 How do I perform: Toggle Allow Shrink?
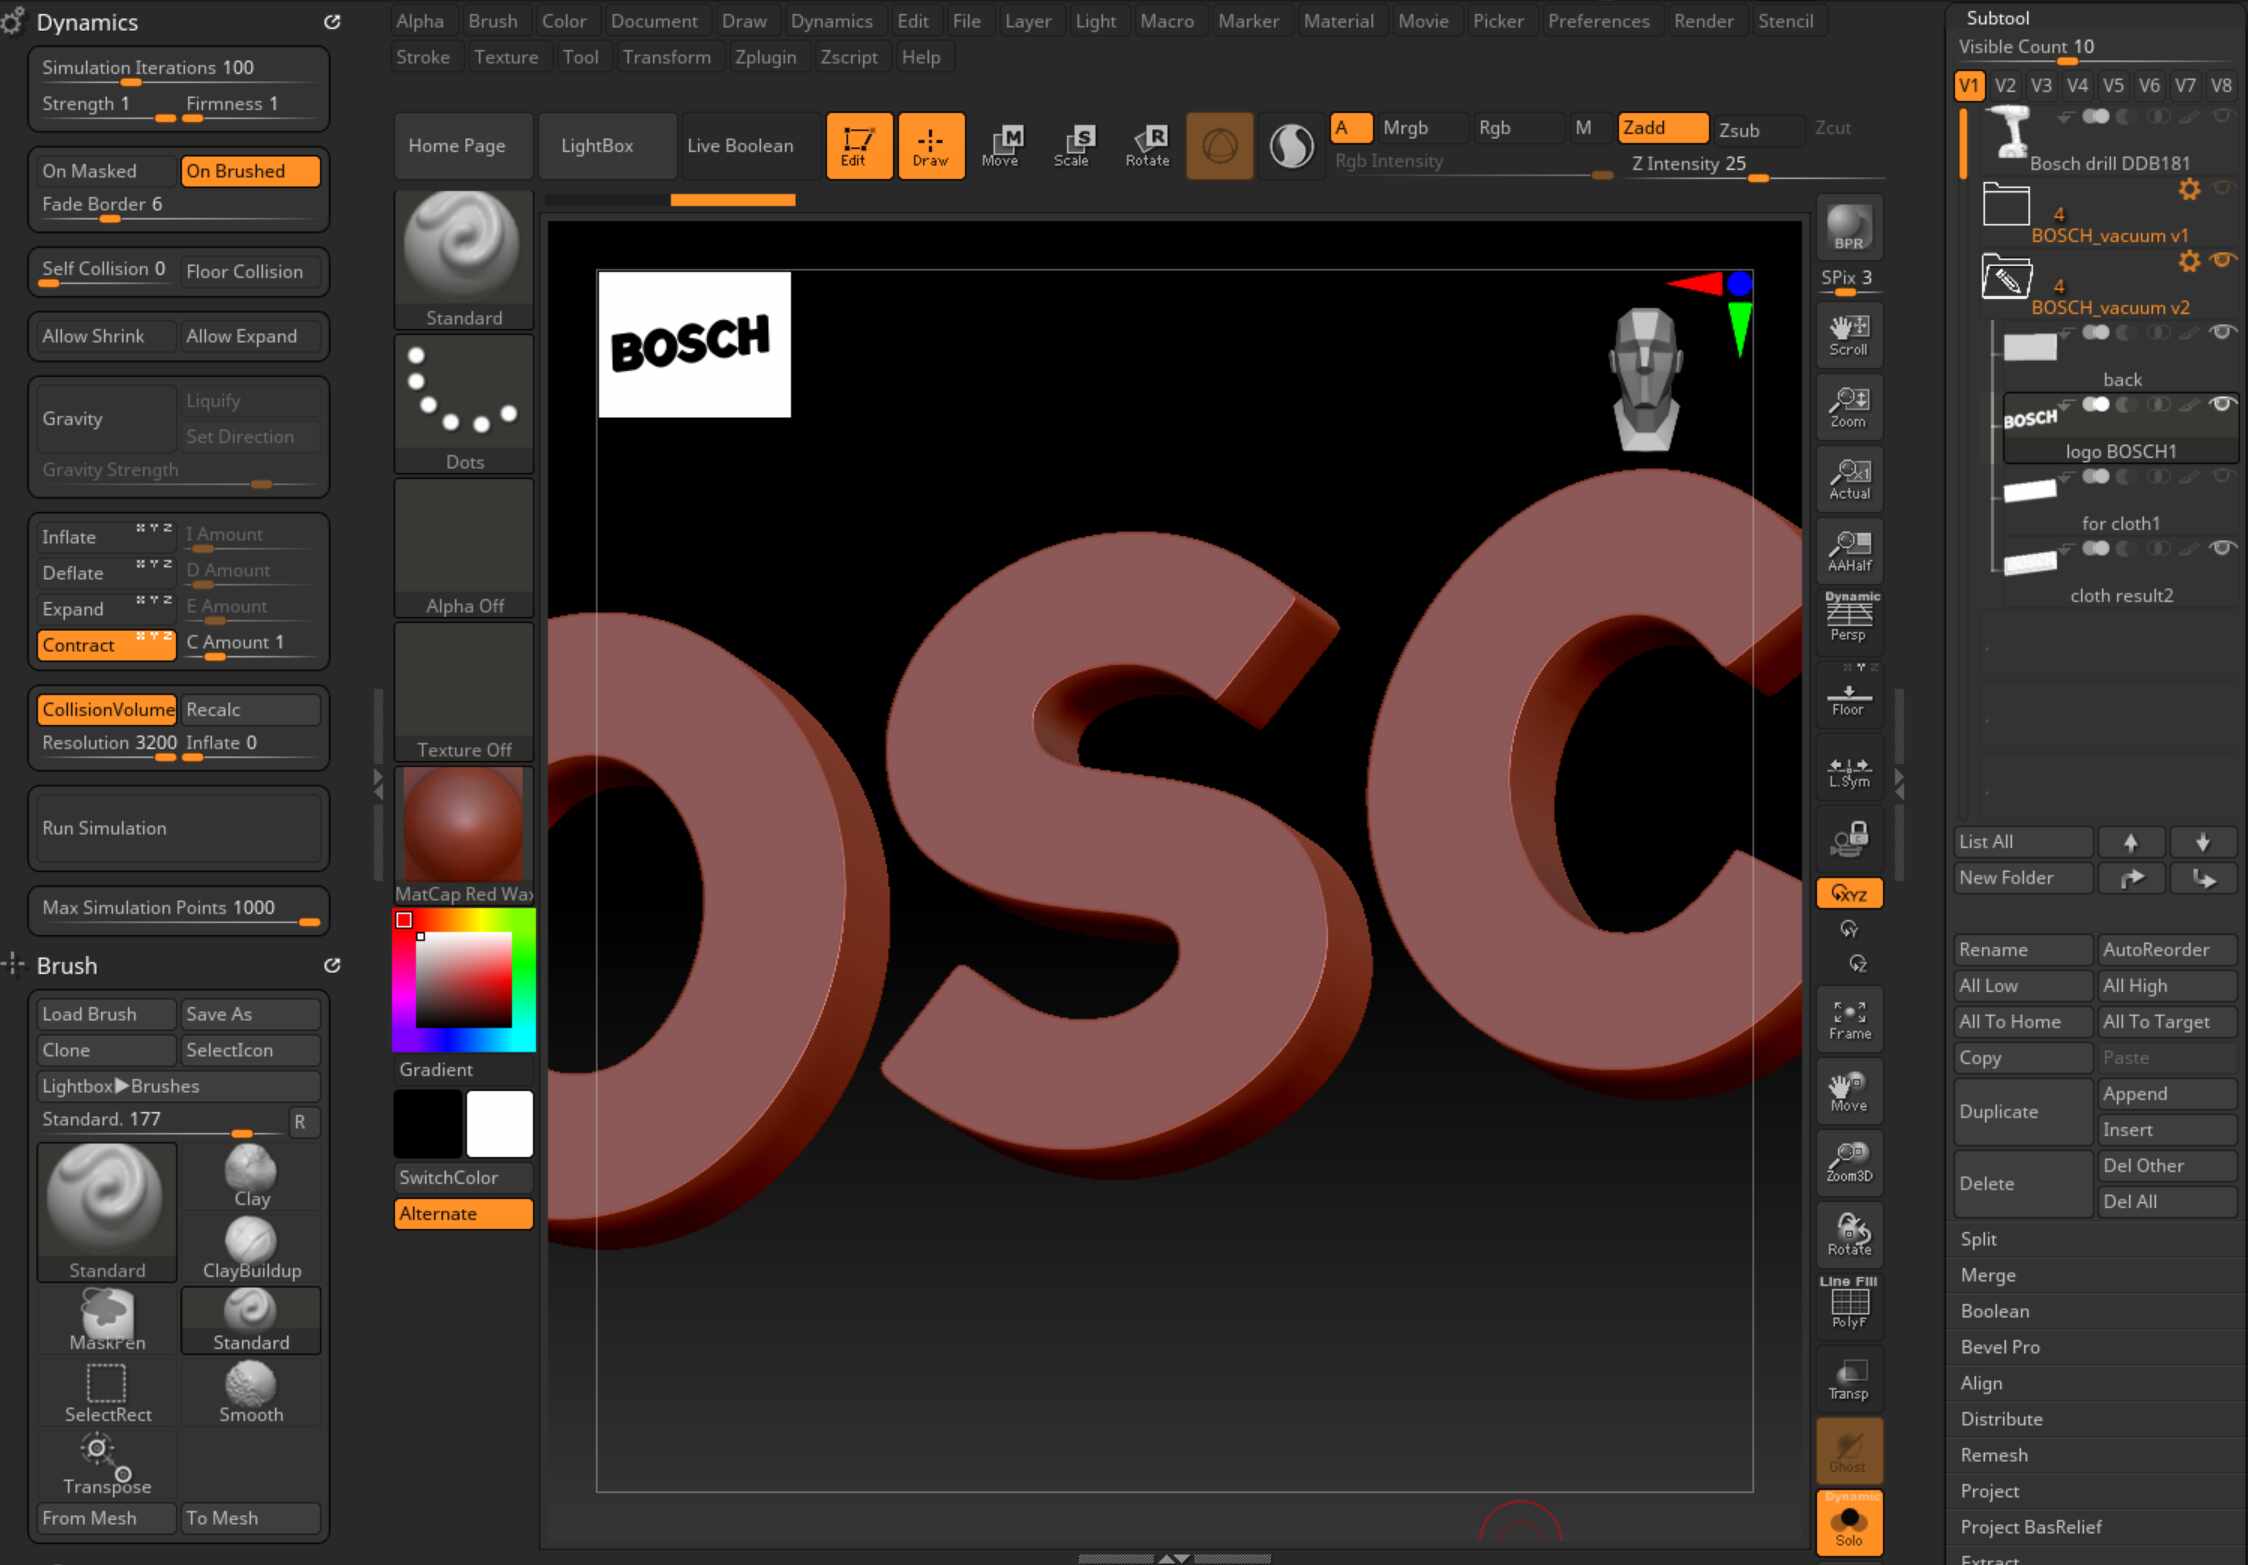coord(106,336)
